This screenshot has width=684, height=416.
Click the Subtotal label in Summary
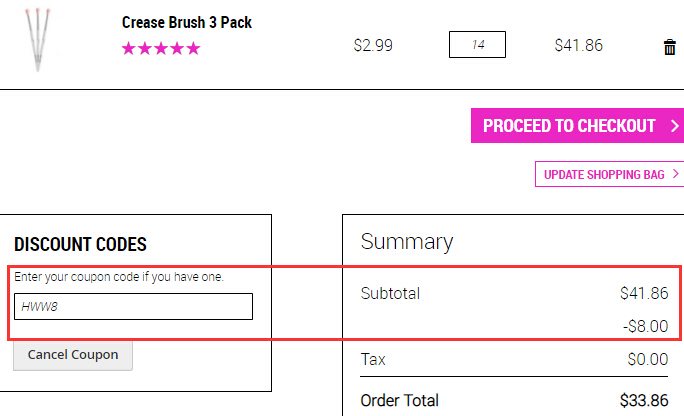[390, 293]
